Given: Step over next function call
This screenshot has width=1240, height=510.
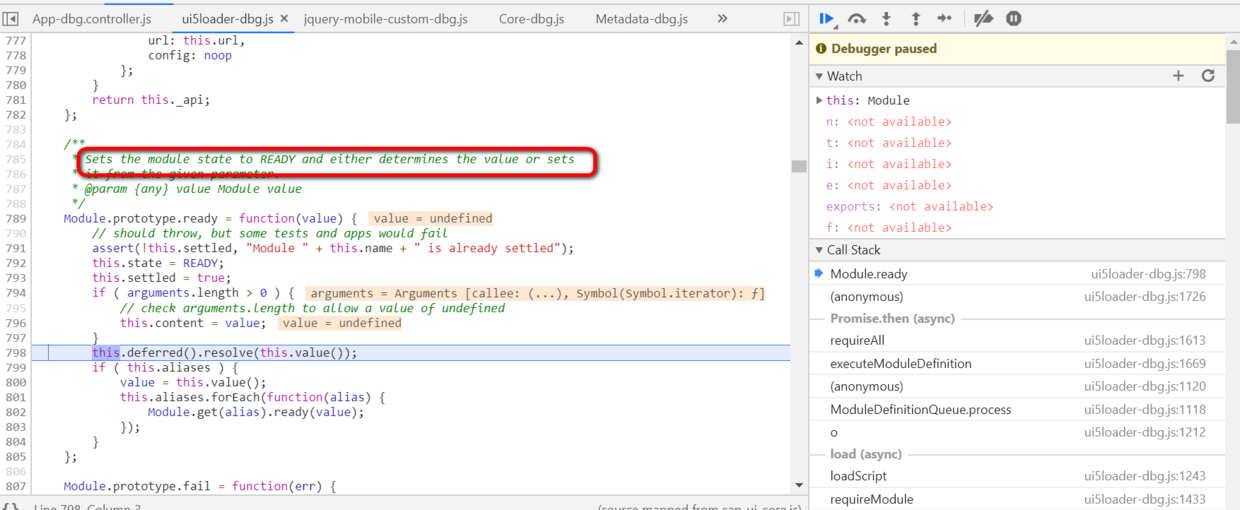Looking at the screenshot, I should pos(857,18).
